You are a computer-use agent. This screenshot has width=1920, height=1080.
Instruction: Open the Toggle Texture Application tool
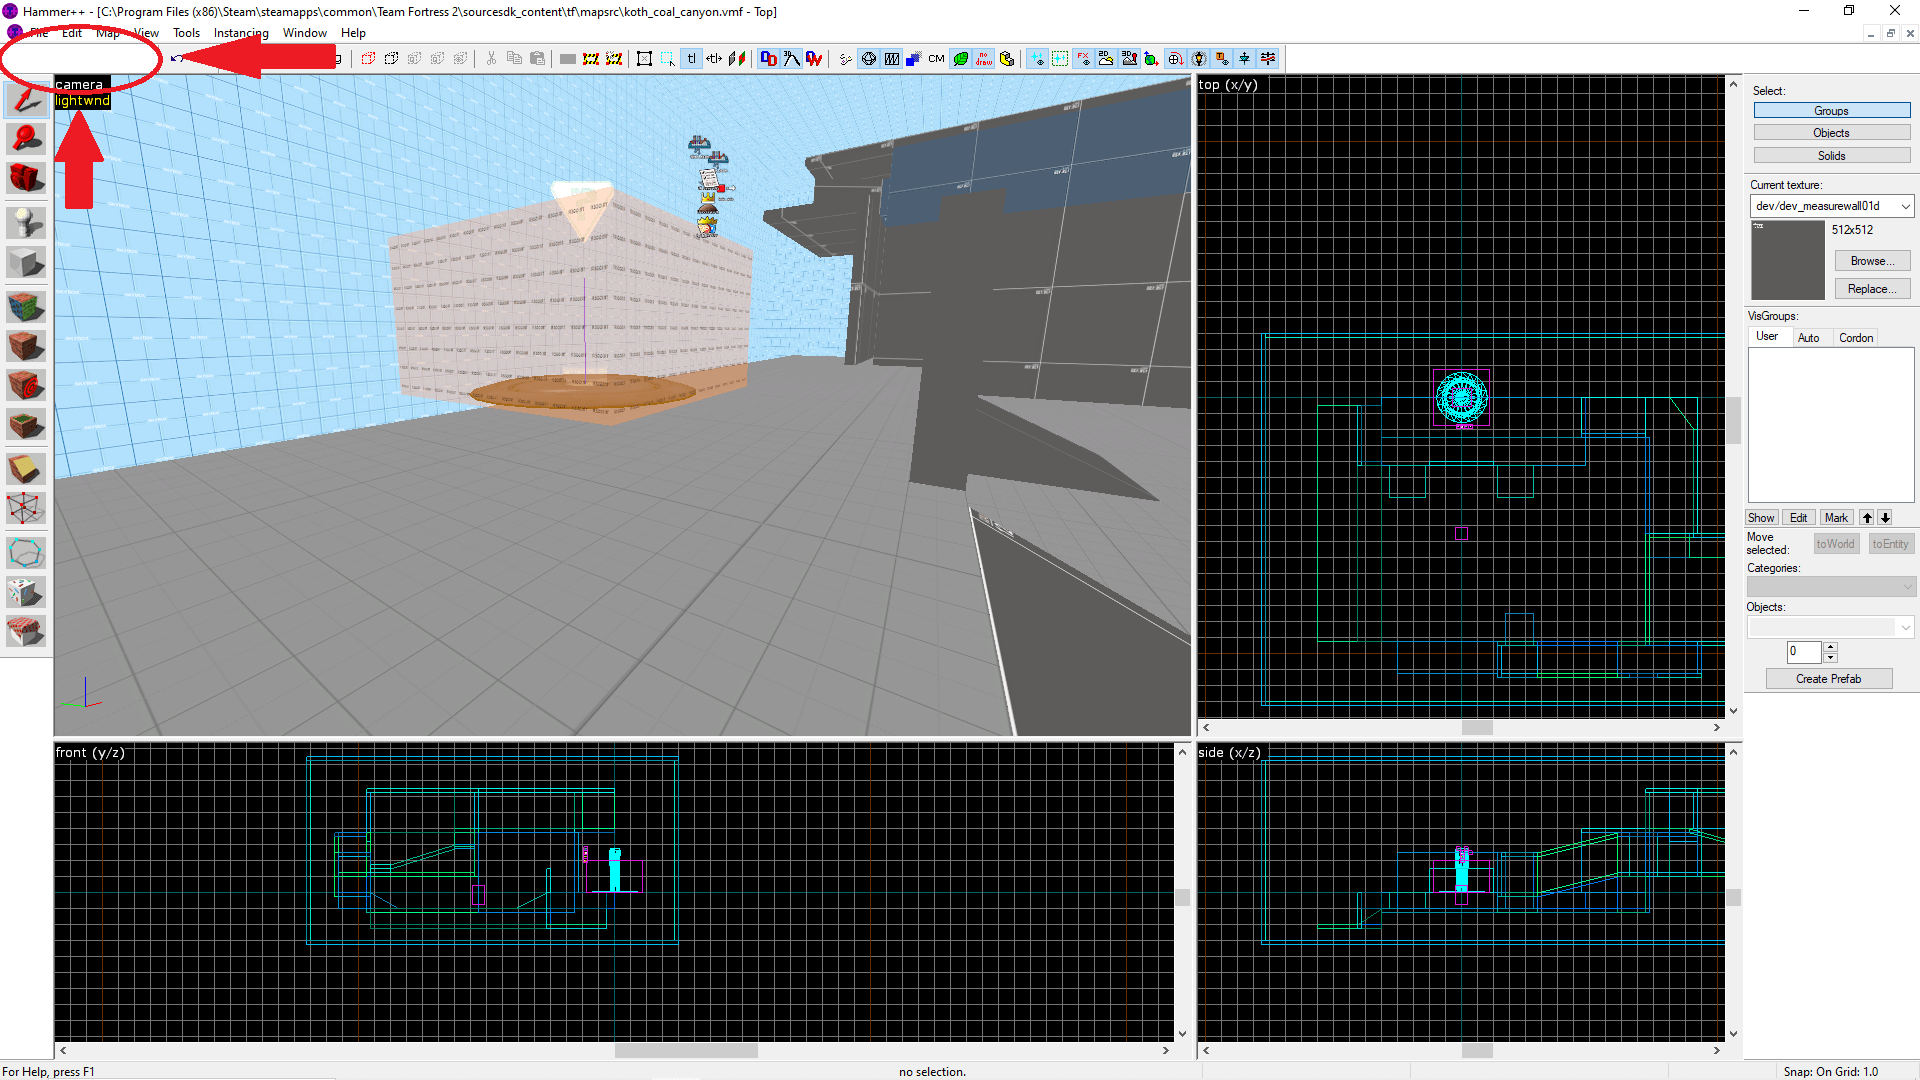click(x=26, y=306)
